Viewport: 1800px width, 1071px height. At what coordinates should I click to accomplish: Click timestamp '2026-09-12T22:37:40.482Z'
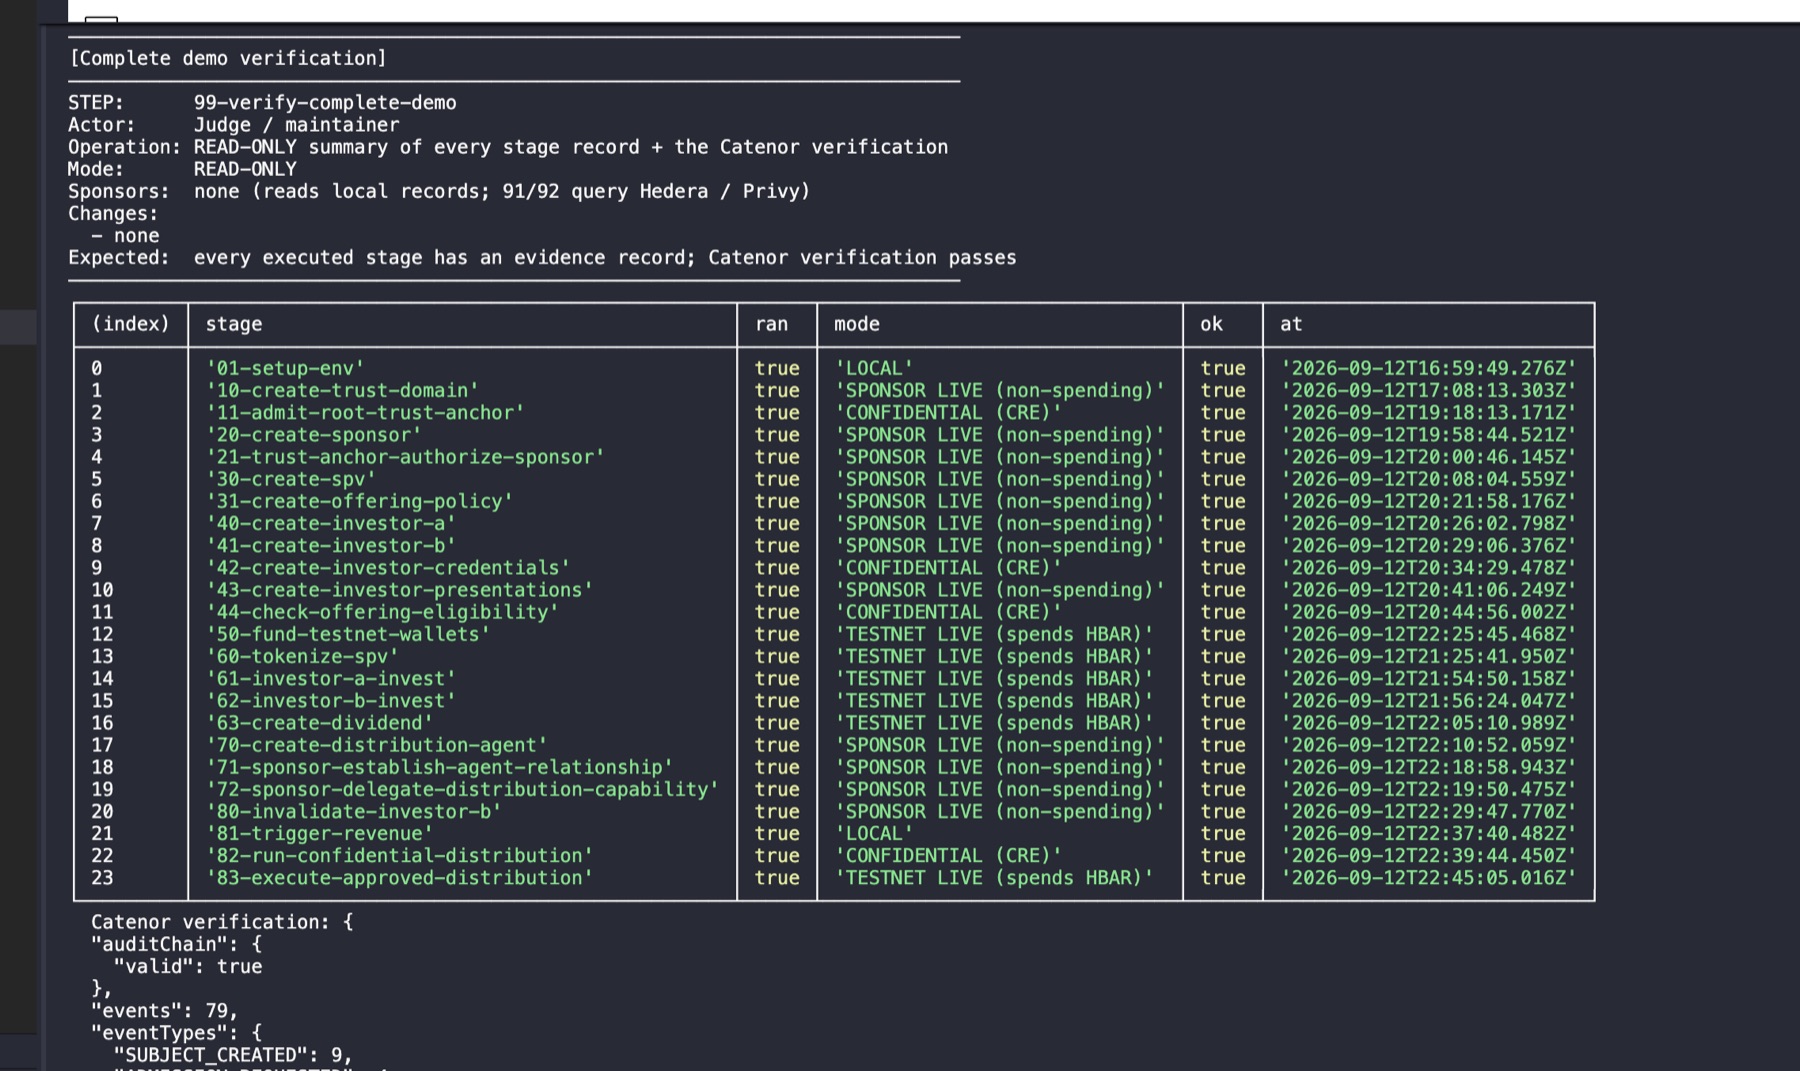(x=1429, y=833)
